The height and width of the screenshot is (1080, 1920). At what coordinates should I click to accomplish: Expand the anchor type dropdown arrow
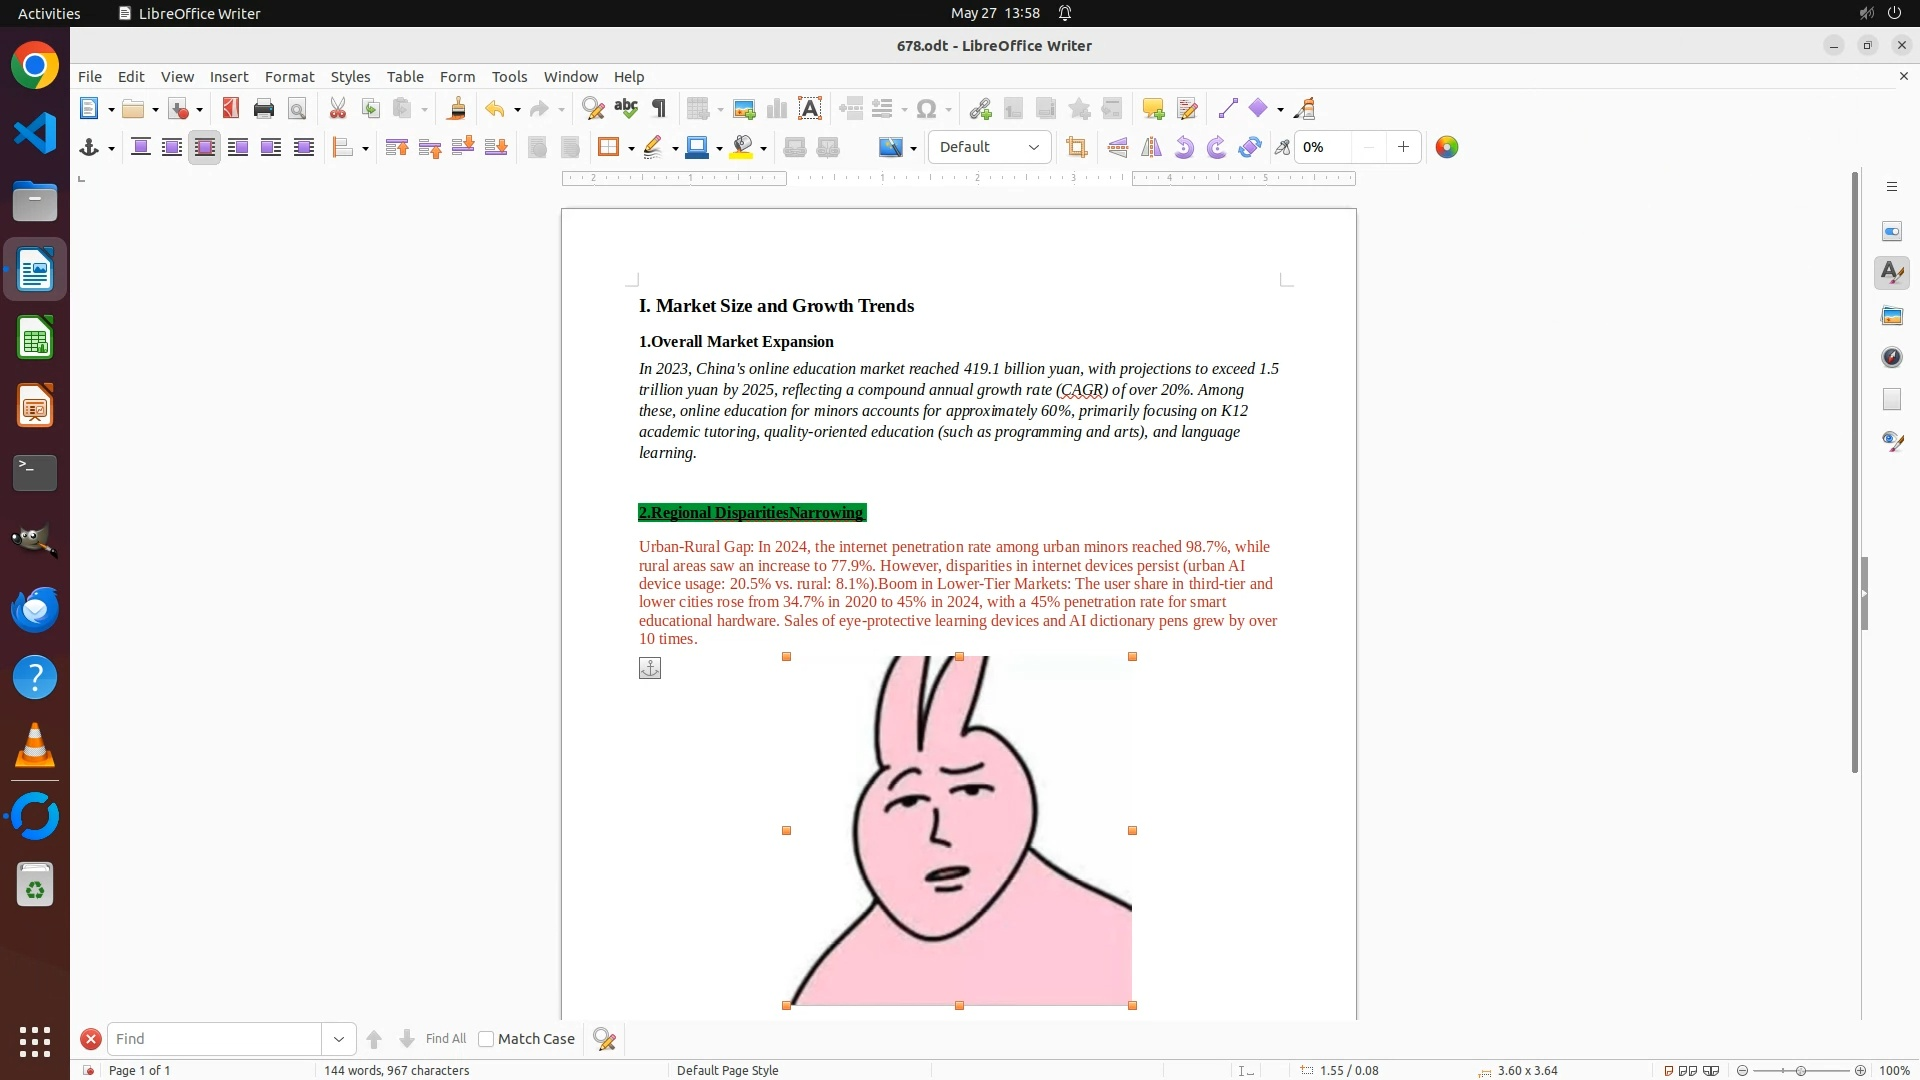(111, 149)
